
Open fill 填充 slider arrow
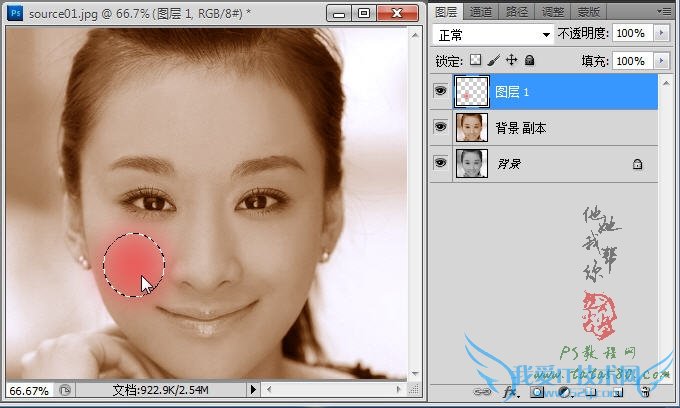coord(661,61)
